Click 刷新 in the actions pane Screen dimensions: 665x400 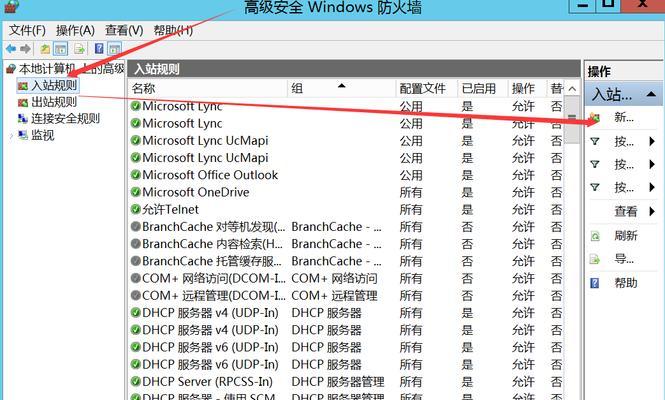(626, 236)
